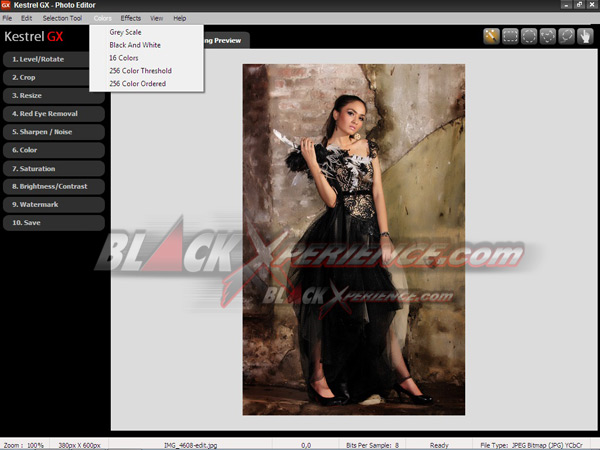Choose 256 Color Threshold option
Viewport: 600px width, 450px height.
tap(147, 71)
